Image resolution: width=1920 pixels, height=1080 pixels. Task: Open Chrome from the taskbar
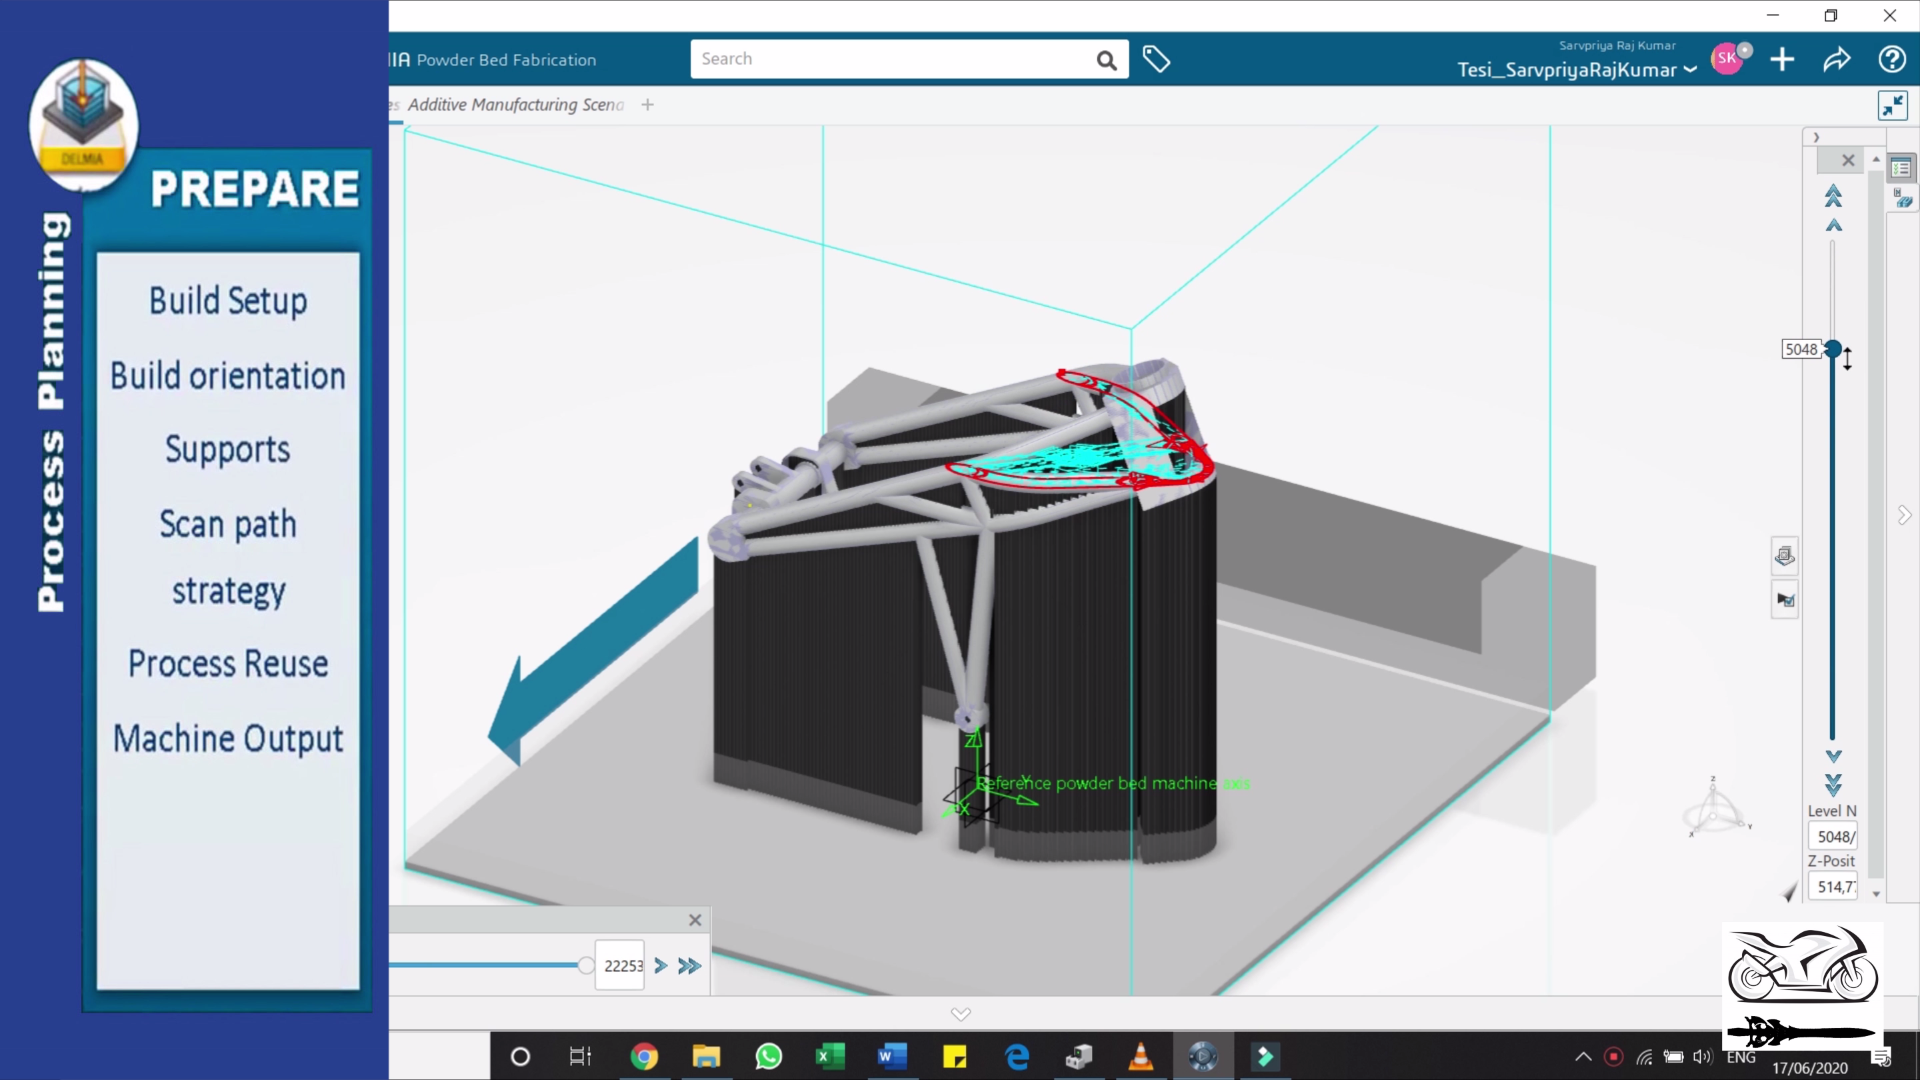click(x=644, y=1057)
